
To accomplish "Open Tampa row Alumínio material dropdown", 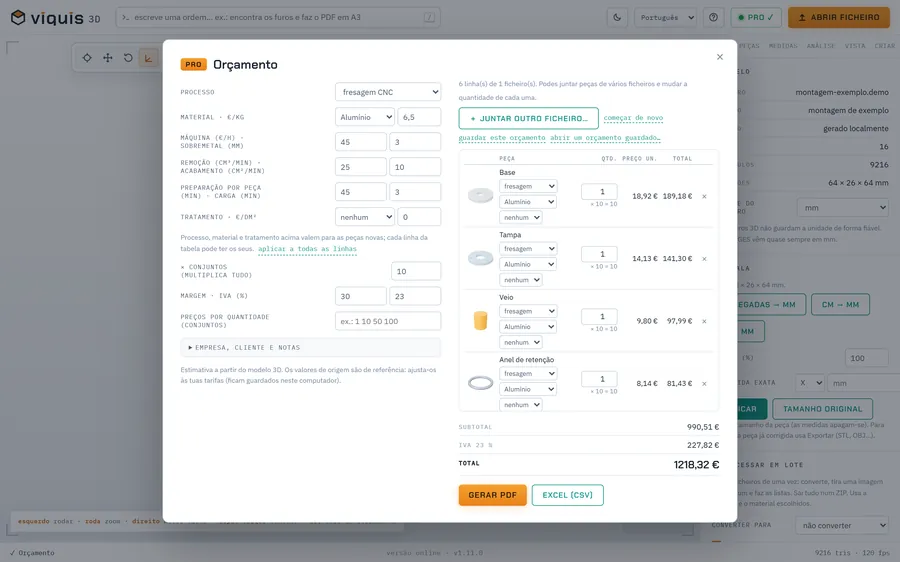I will (x=528, y=264).
